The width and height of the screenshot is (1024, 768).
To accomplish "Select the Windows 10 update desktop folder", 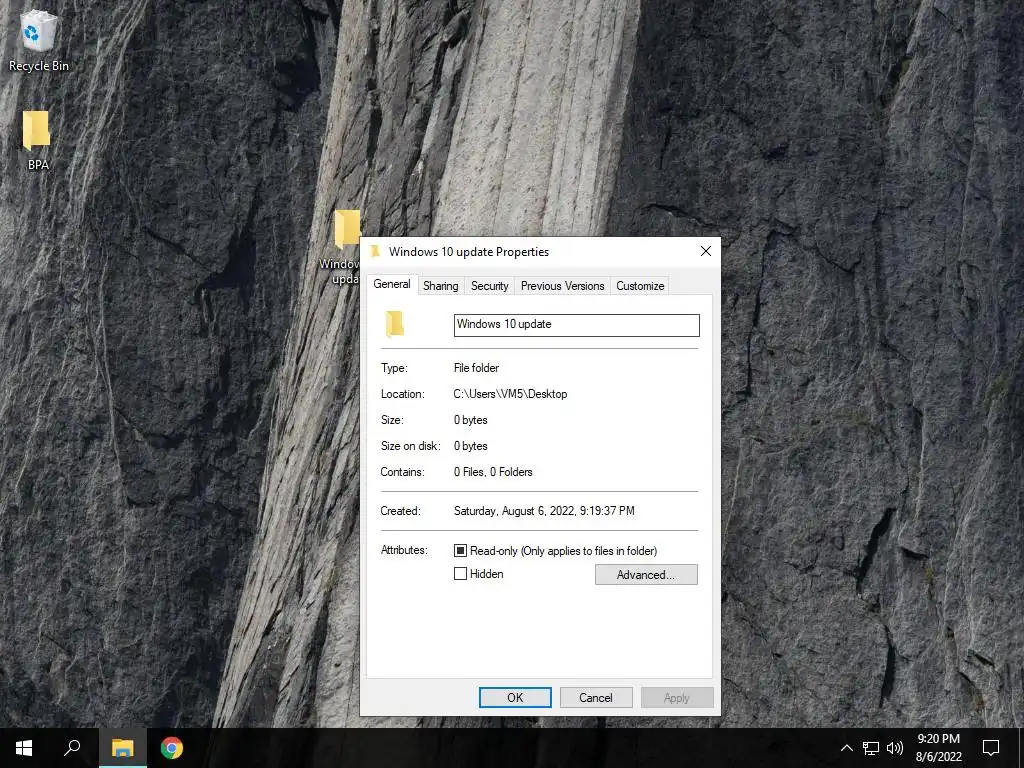I will [x=345, y=248].
